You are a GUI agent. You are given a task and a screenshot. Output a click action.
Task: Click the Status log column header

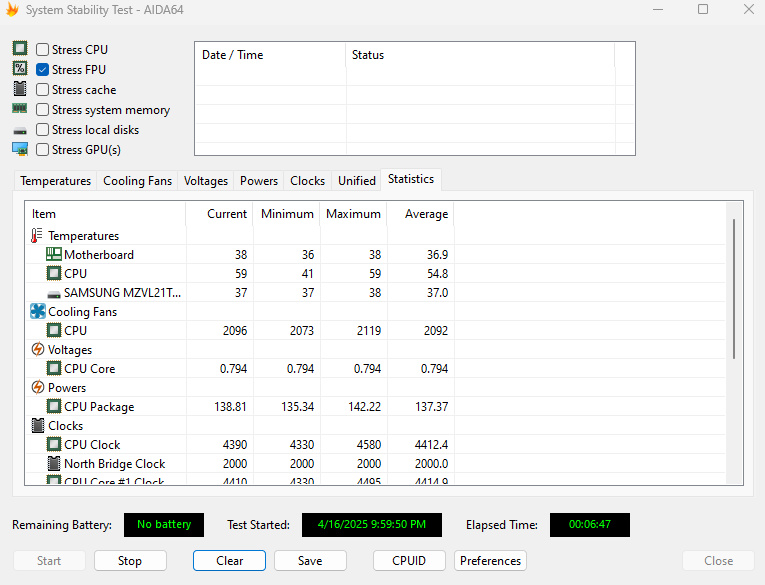tap(480, 55)
